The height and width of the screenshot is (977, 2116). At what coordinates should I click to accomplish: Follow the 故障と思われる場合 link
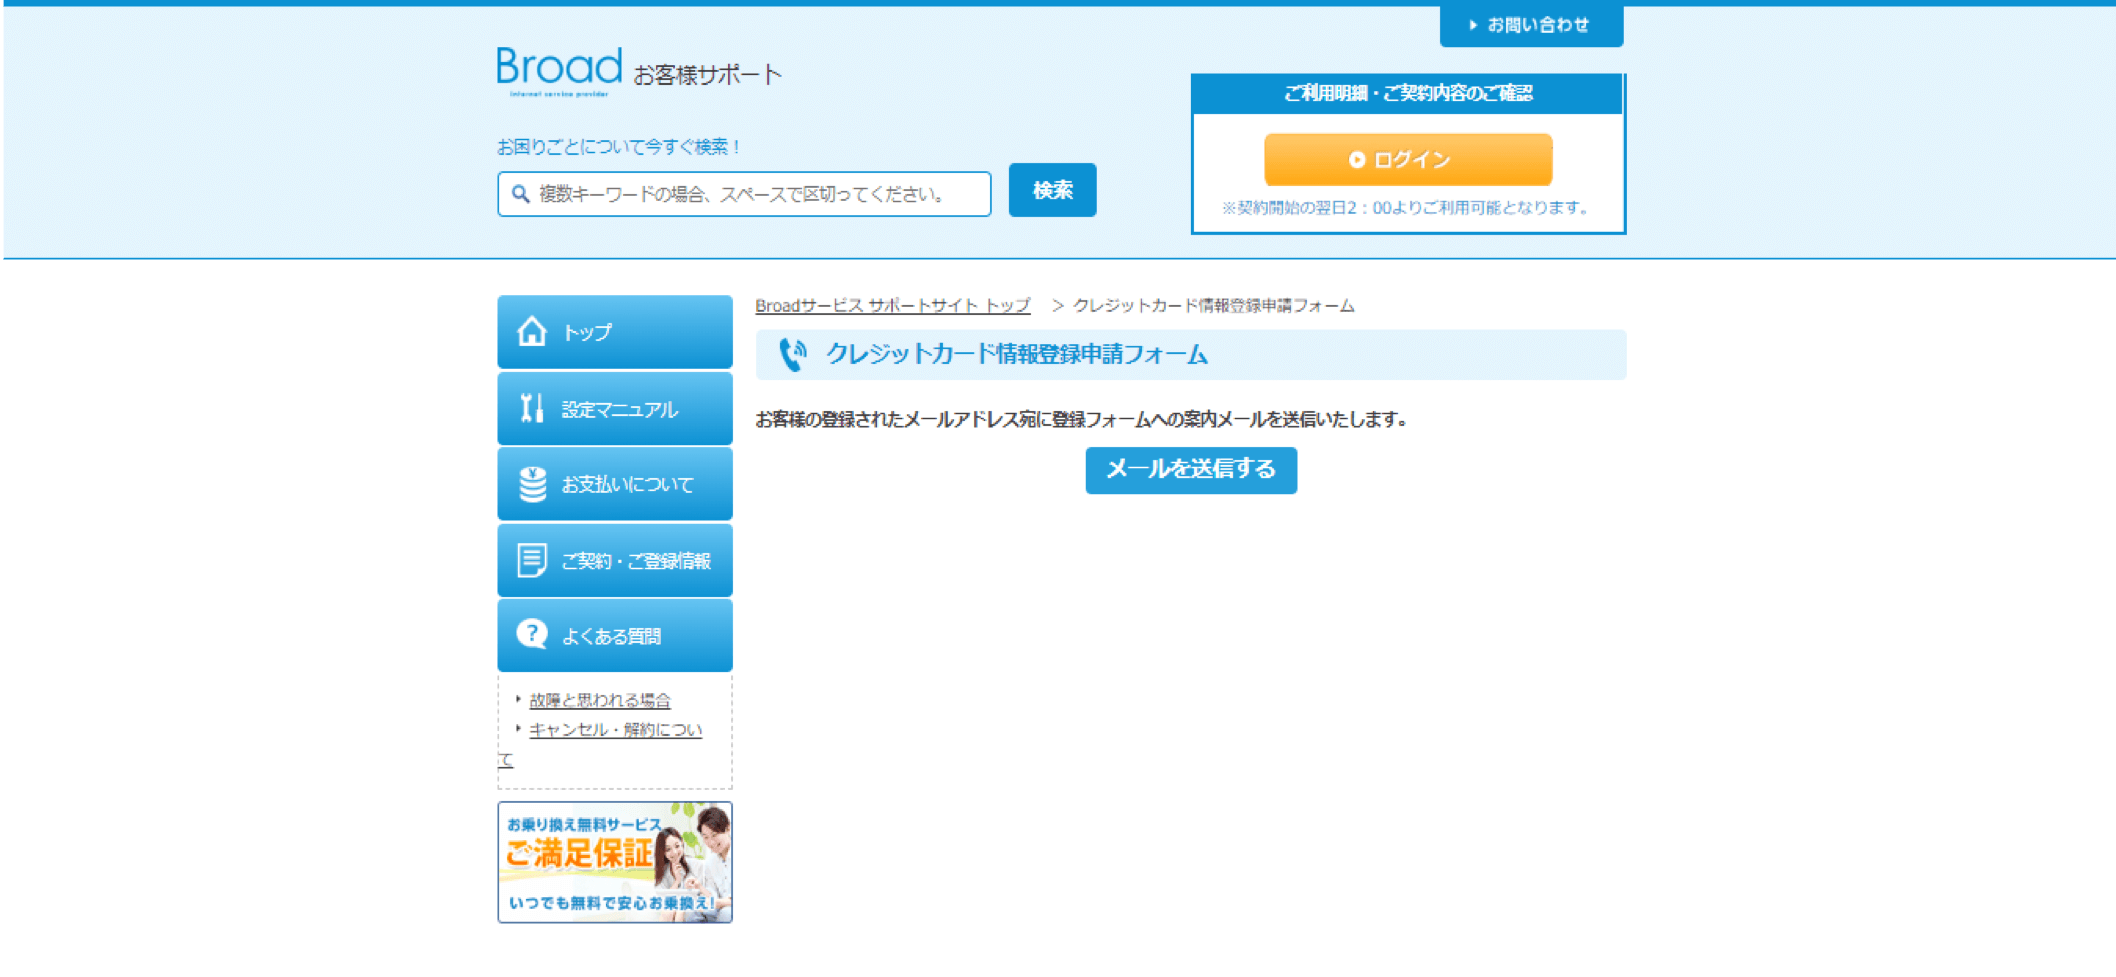(x=599, y=700)
